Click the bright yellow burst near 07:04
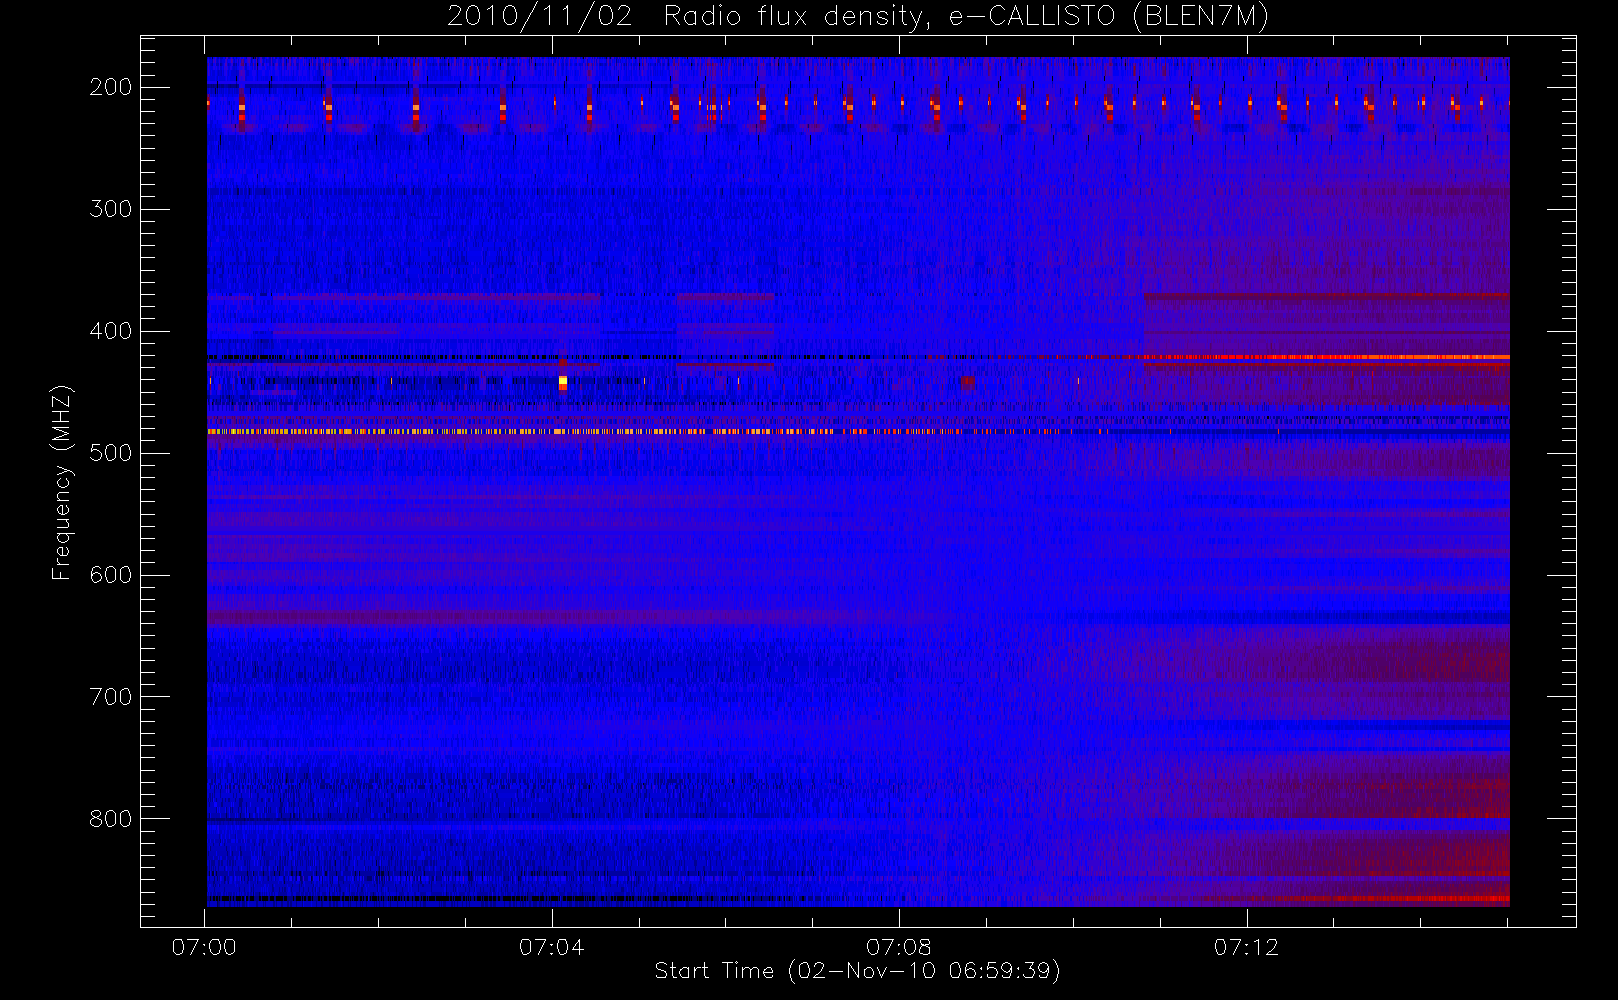Image resolution: width=1618 pixels, height=1000 pixels. 563,381
